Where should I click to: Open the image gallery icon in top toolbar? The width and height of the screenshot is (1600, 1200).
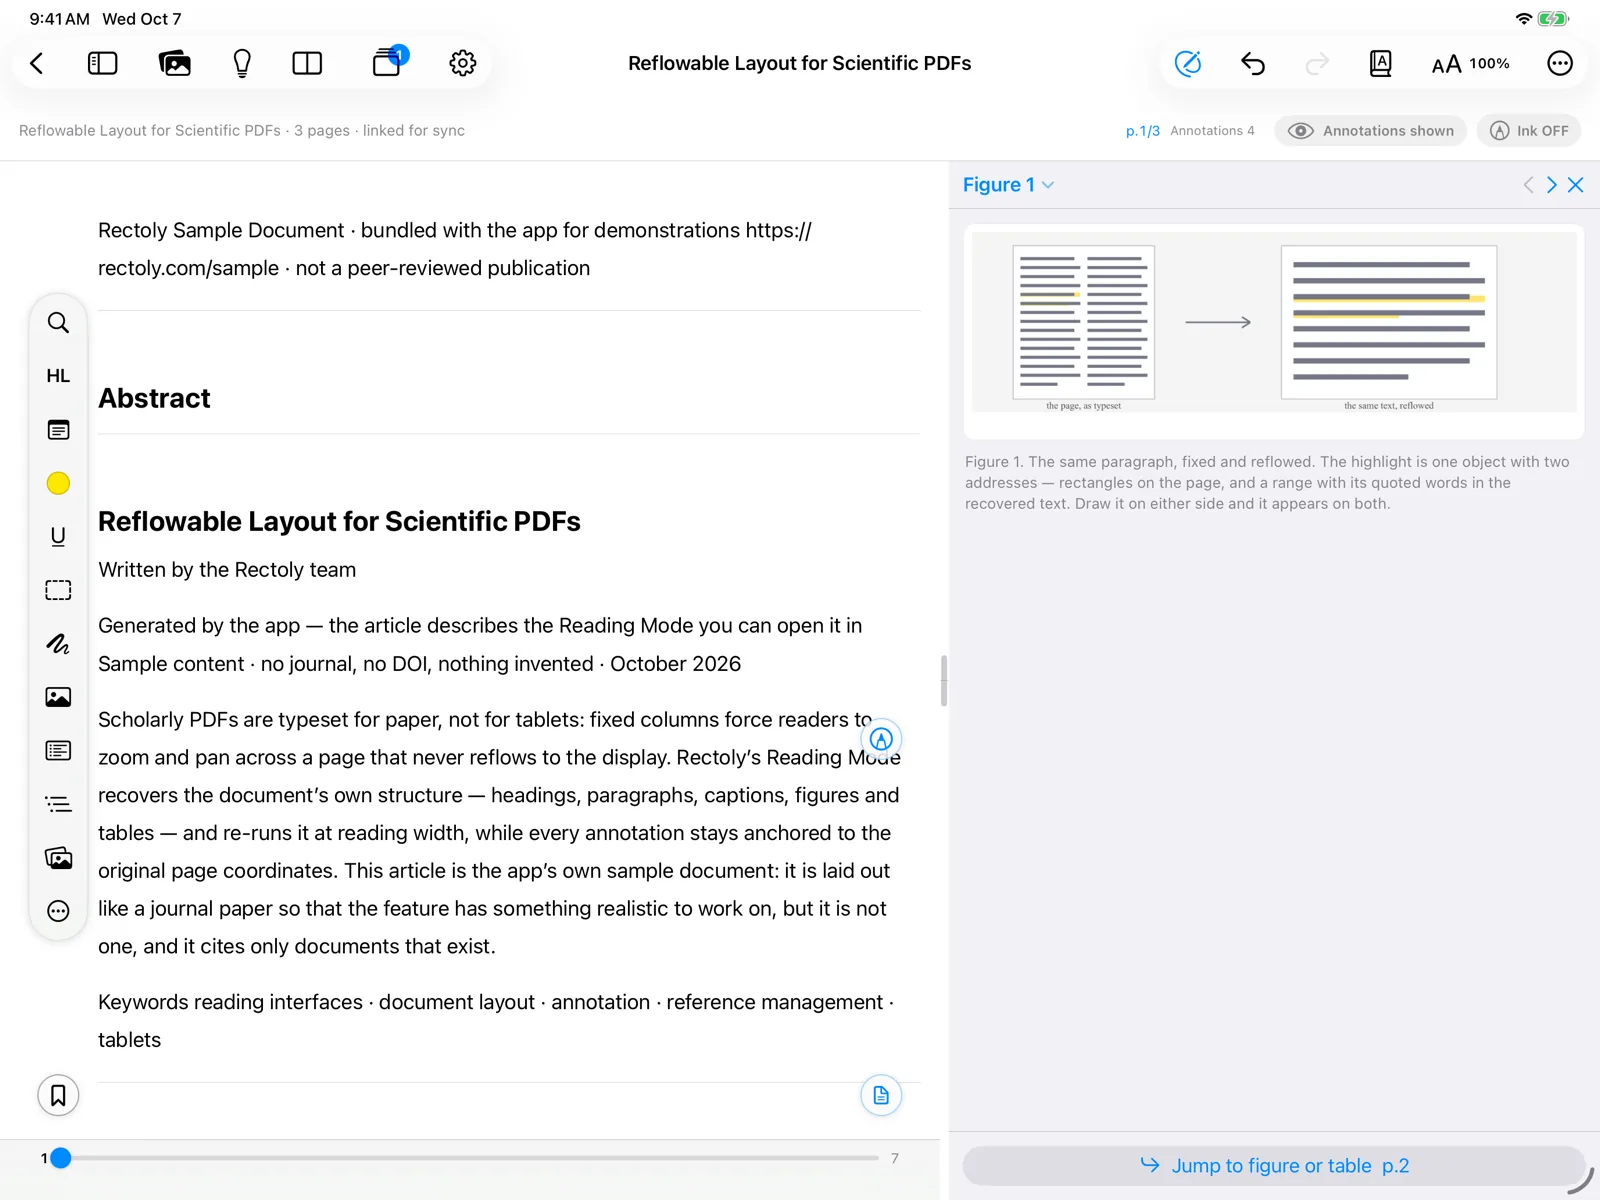[175, 64]
